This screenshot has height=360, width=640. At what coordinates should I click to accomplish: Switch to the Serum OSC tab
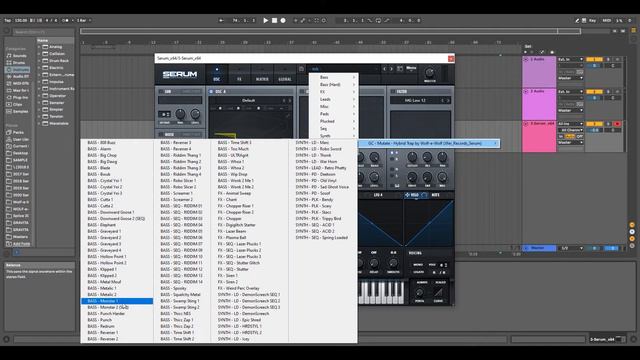coord(217,74)
